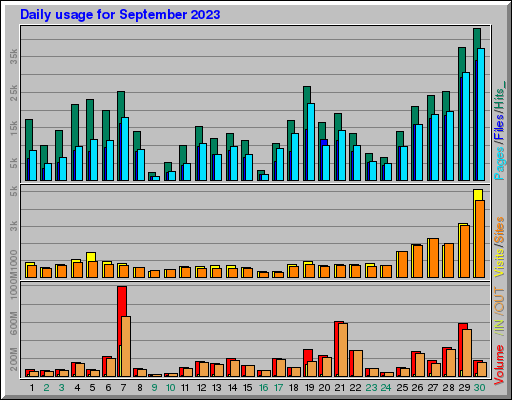Click the 'Sites' legend label in orange
The width and height of the screenshot is (512, 400).
(499, 230)
